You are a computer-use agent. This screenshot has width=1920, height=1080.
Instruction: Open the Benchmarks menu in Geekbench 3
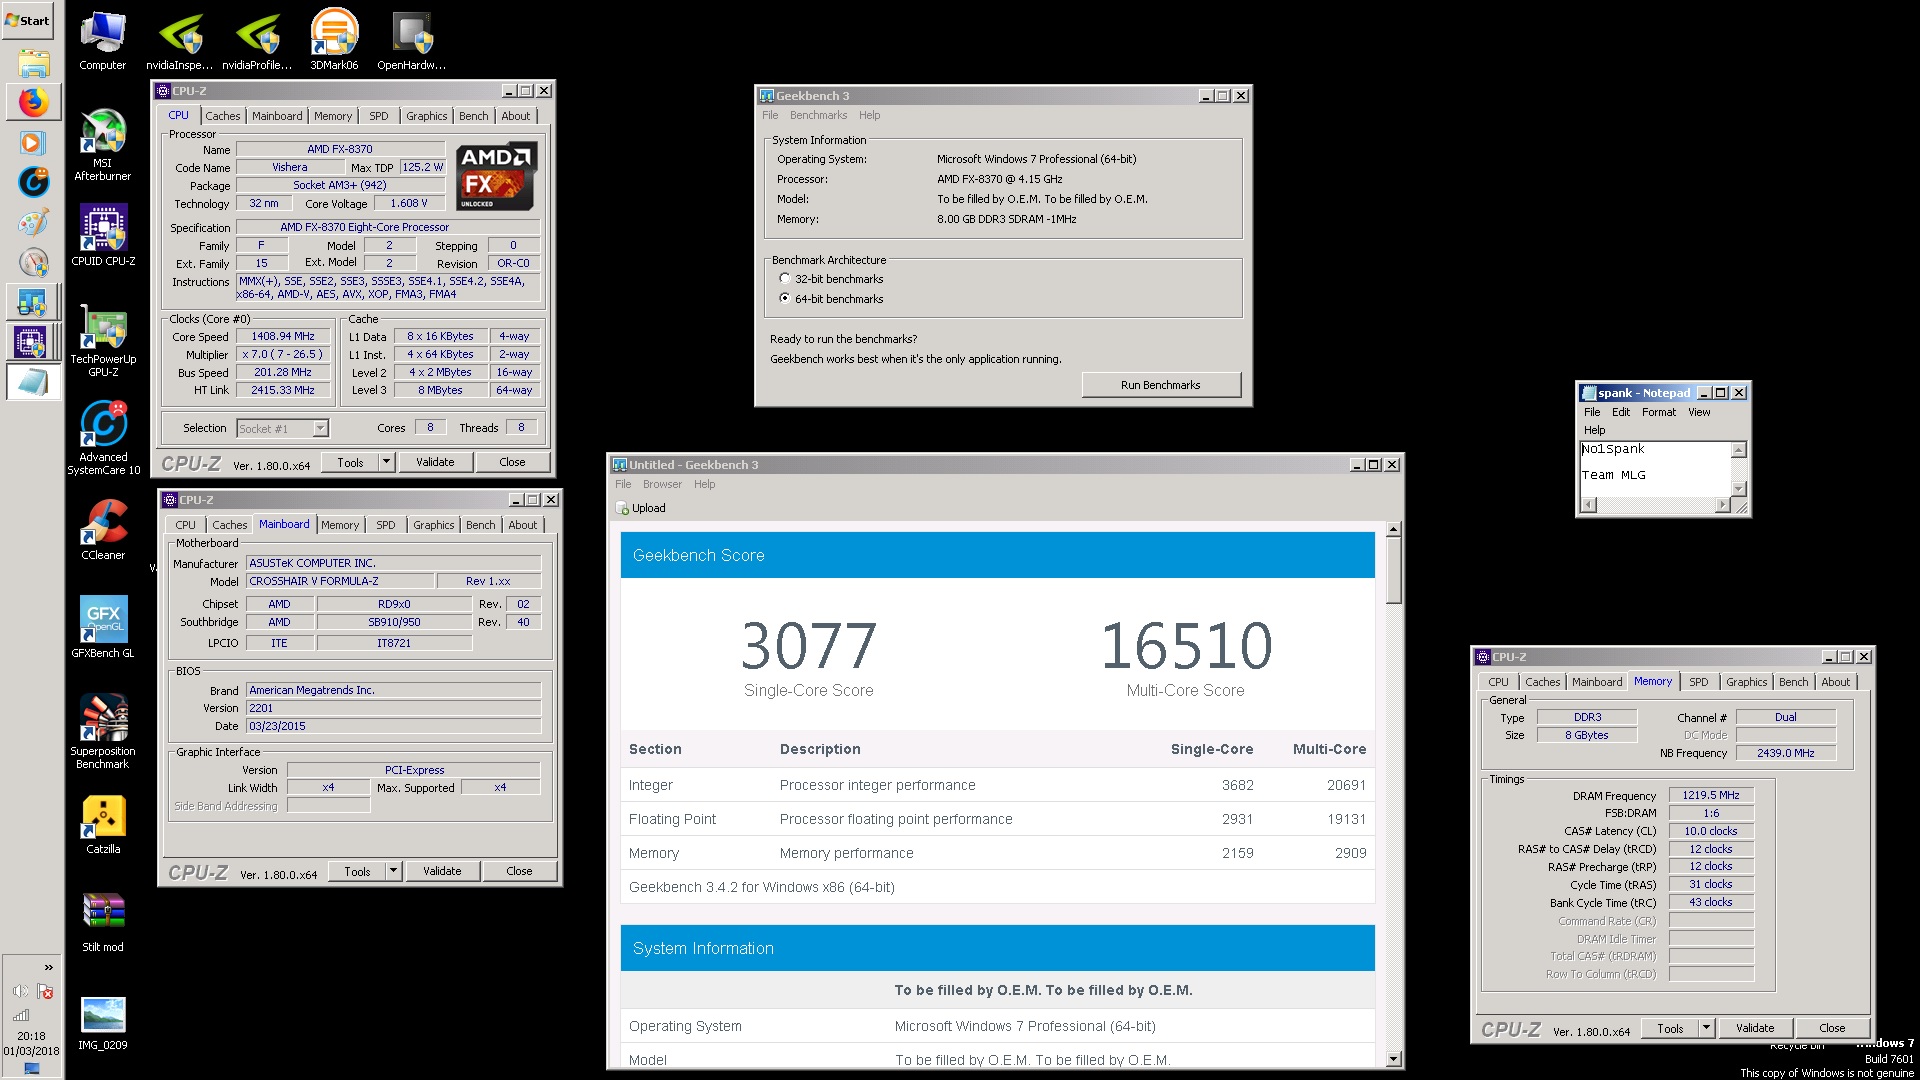coord(818,115)
